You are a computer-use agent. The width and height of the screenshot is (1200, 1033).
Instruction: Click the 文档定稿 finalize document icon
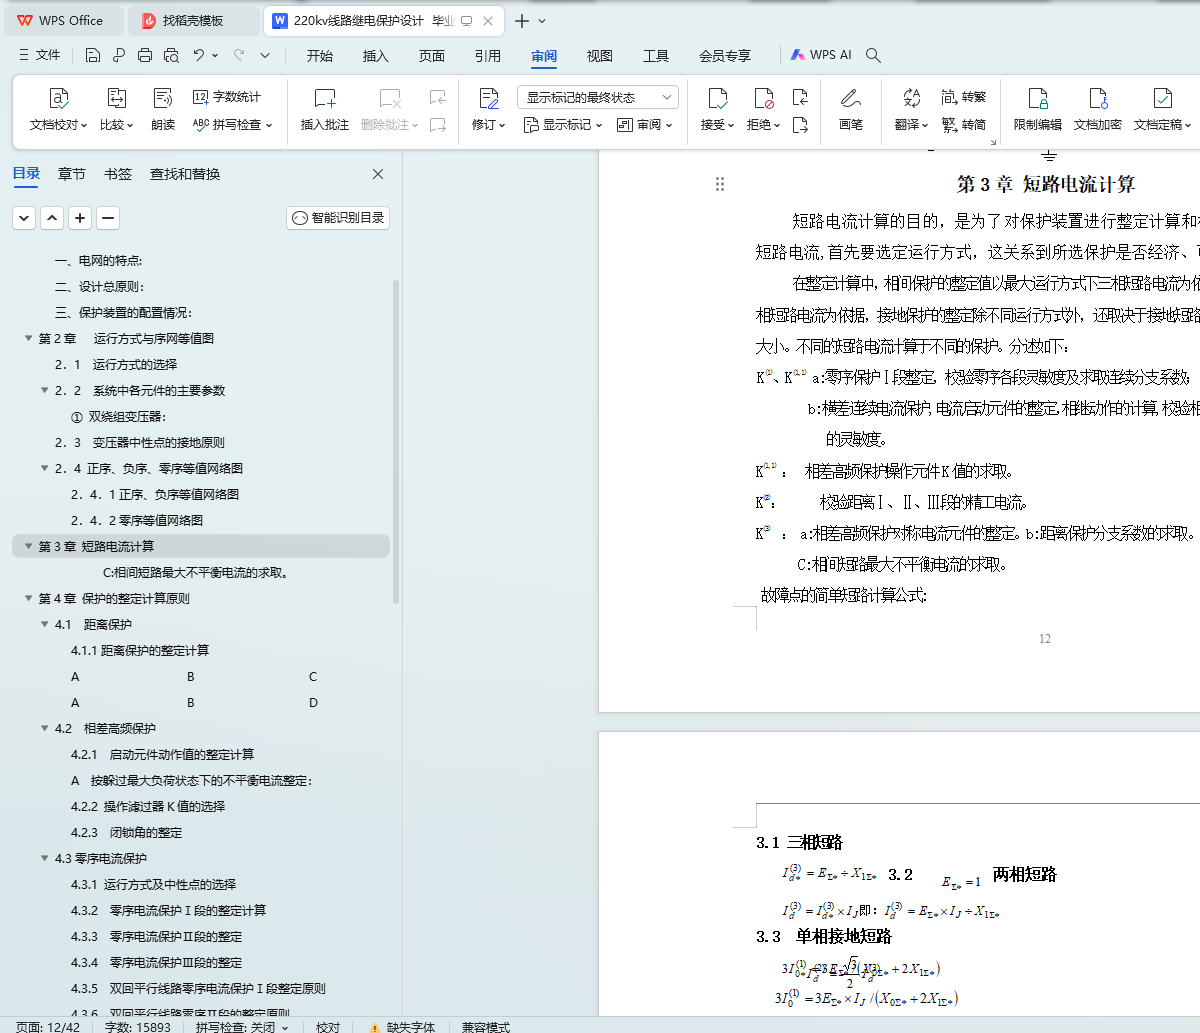[x=1162, y=98]
